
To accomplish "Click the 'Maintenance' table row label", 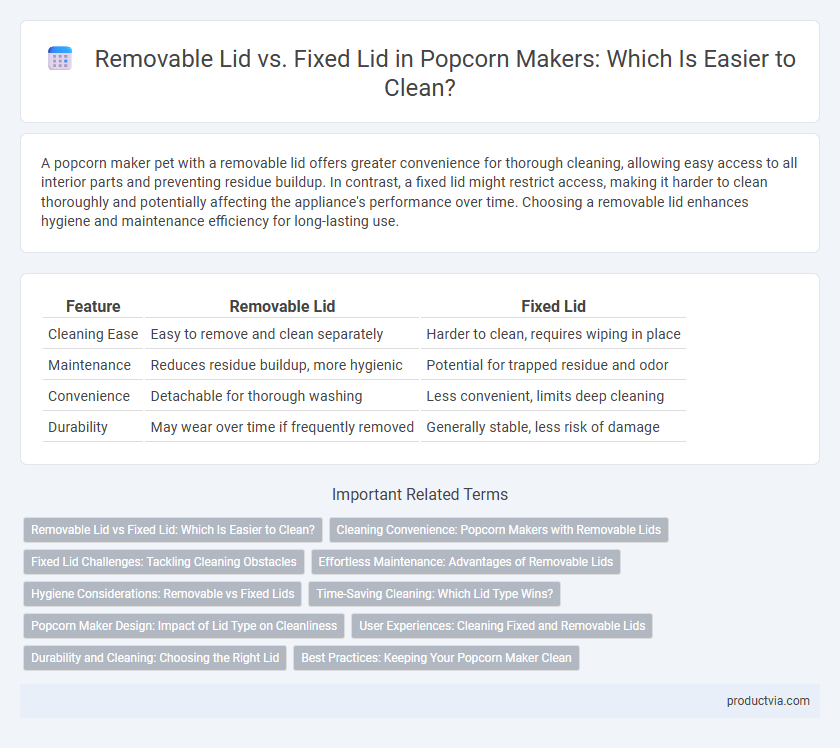I will pos(89,365).
